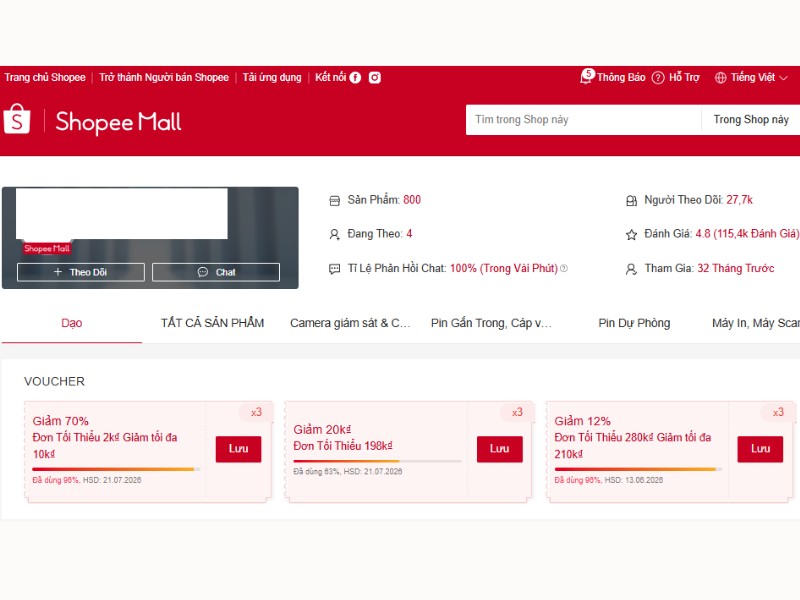Click Thông Báo notifications link
The height and width of the screenshot is (600, 800).
point(621,78)
